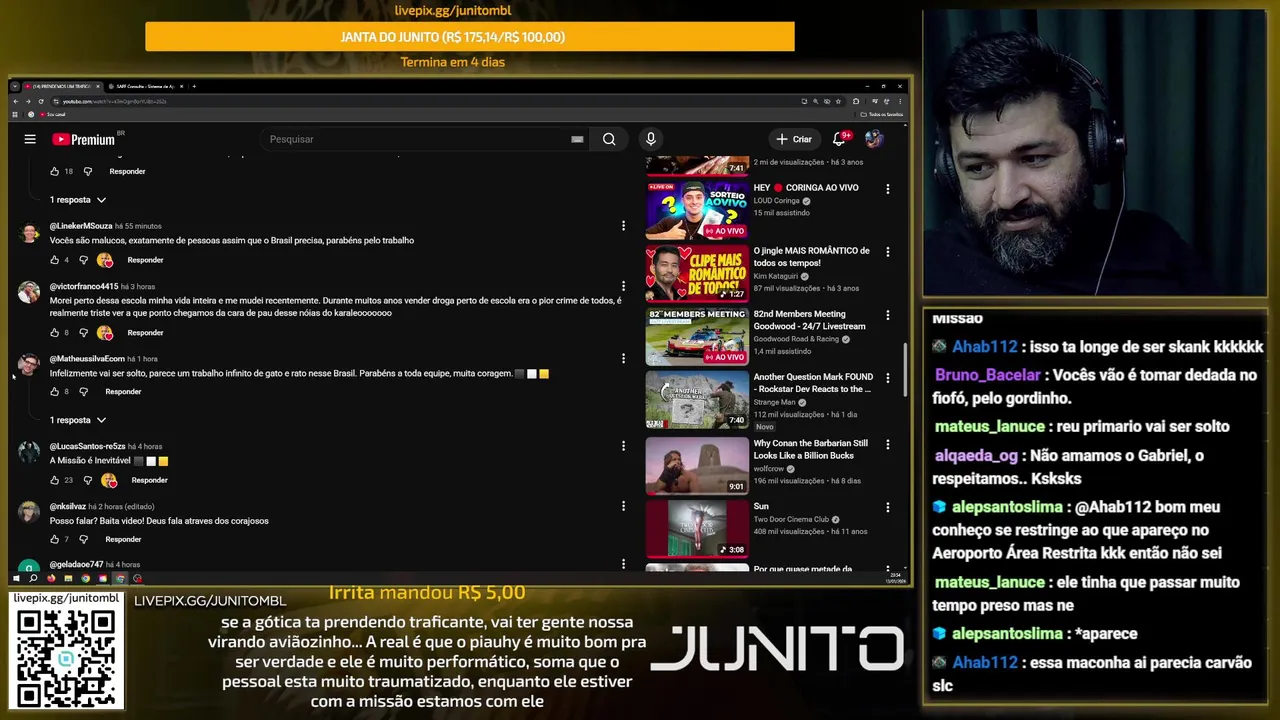Open the on-screen keyboard icon in search box

tap(577, 139)
